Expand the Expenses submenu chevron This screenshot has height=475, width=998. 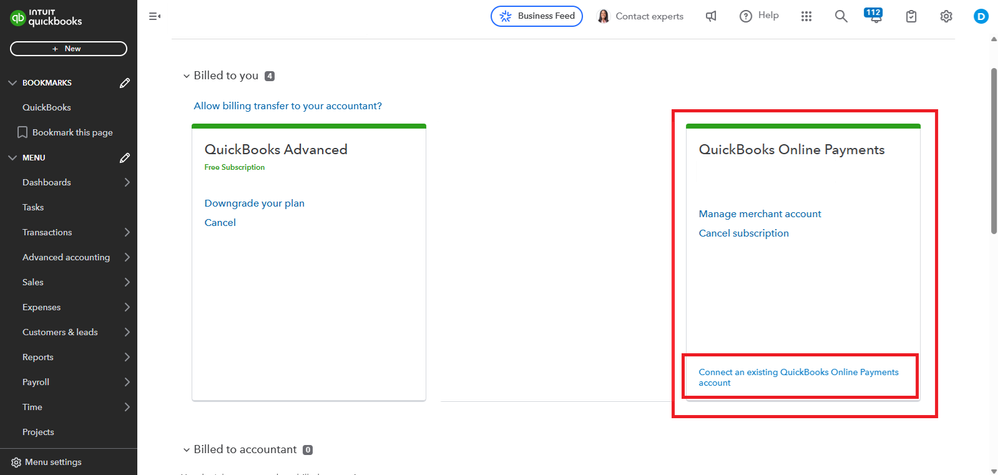[x=127, y=307]
